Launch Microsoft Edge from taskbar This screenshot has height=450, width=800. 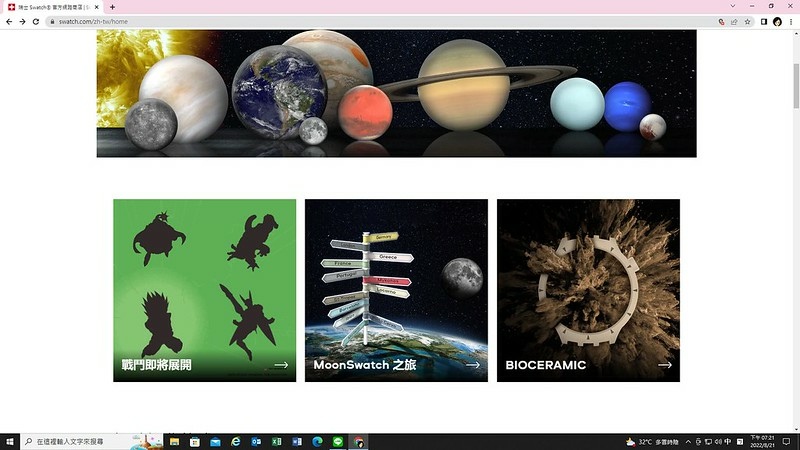point(317,441)
